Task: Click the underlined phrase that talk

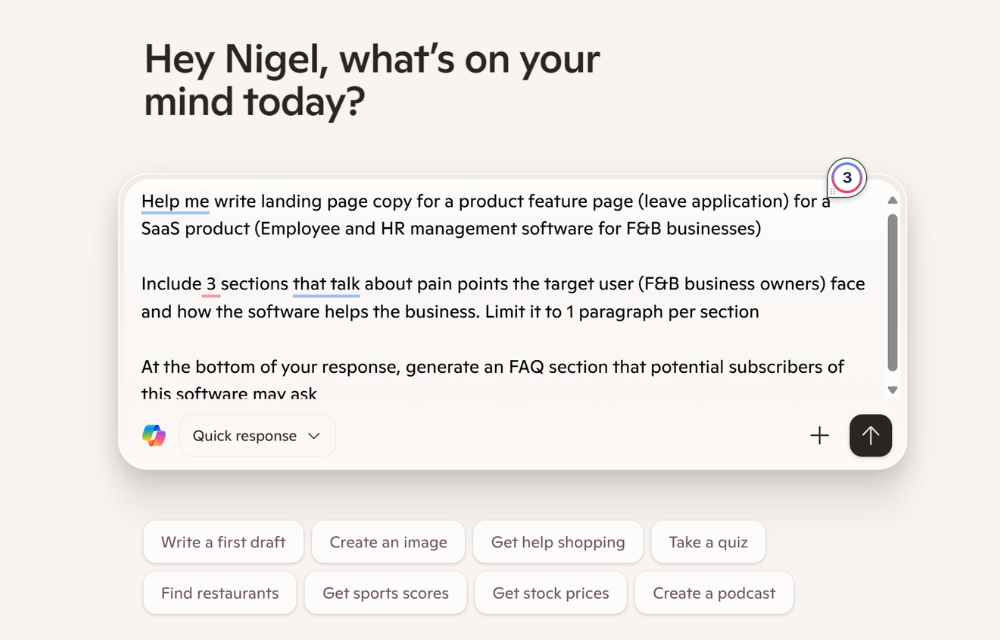Action: [326, 283]
